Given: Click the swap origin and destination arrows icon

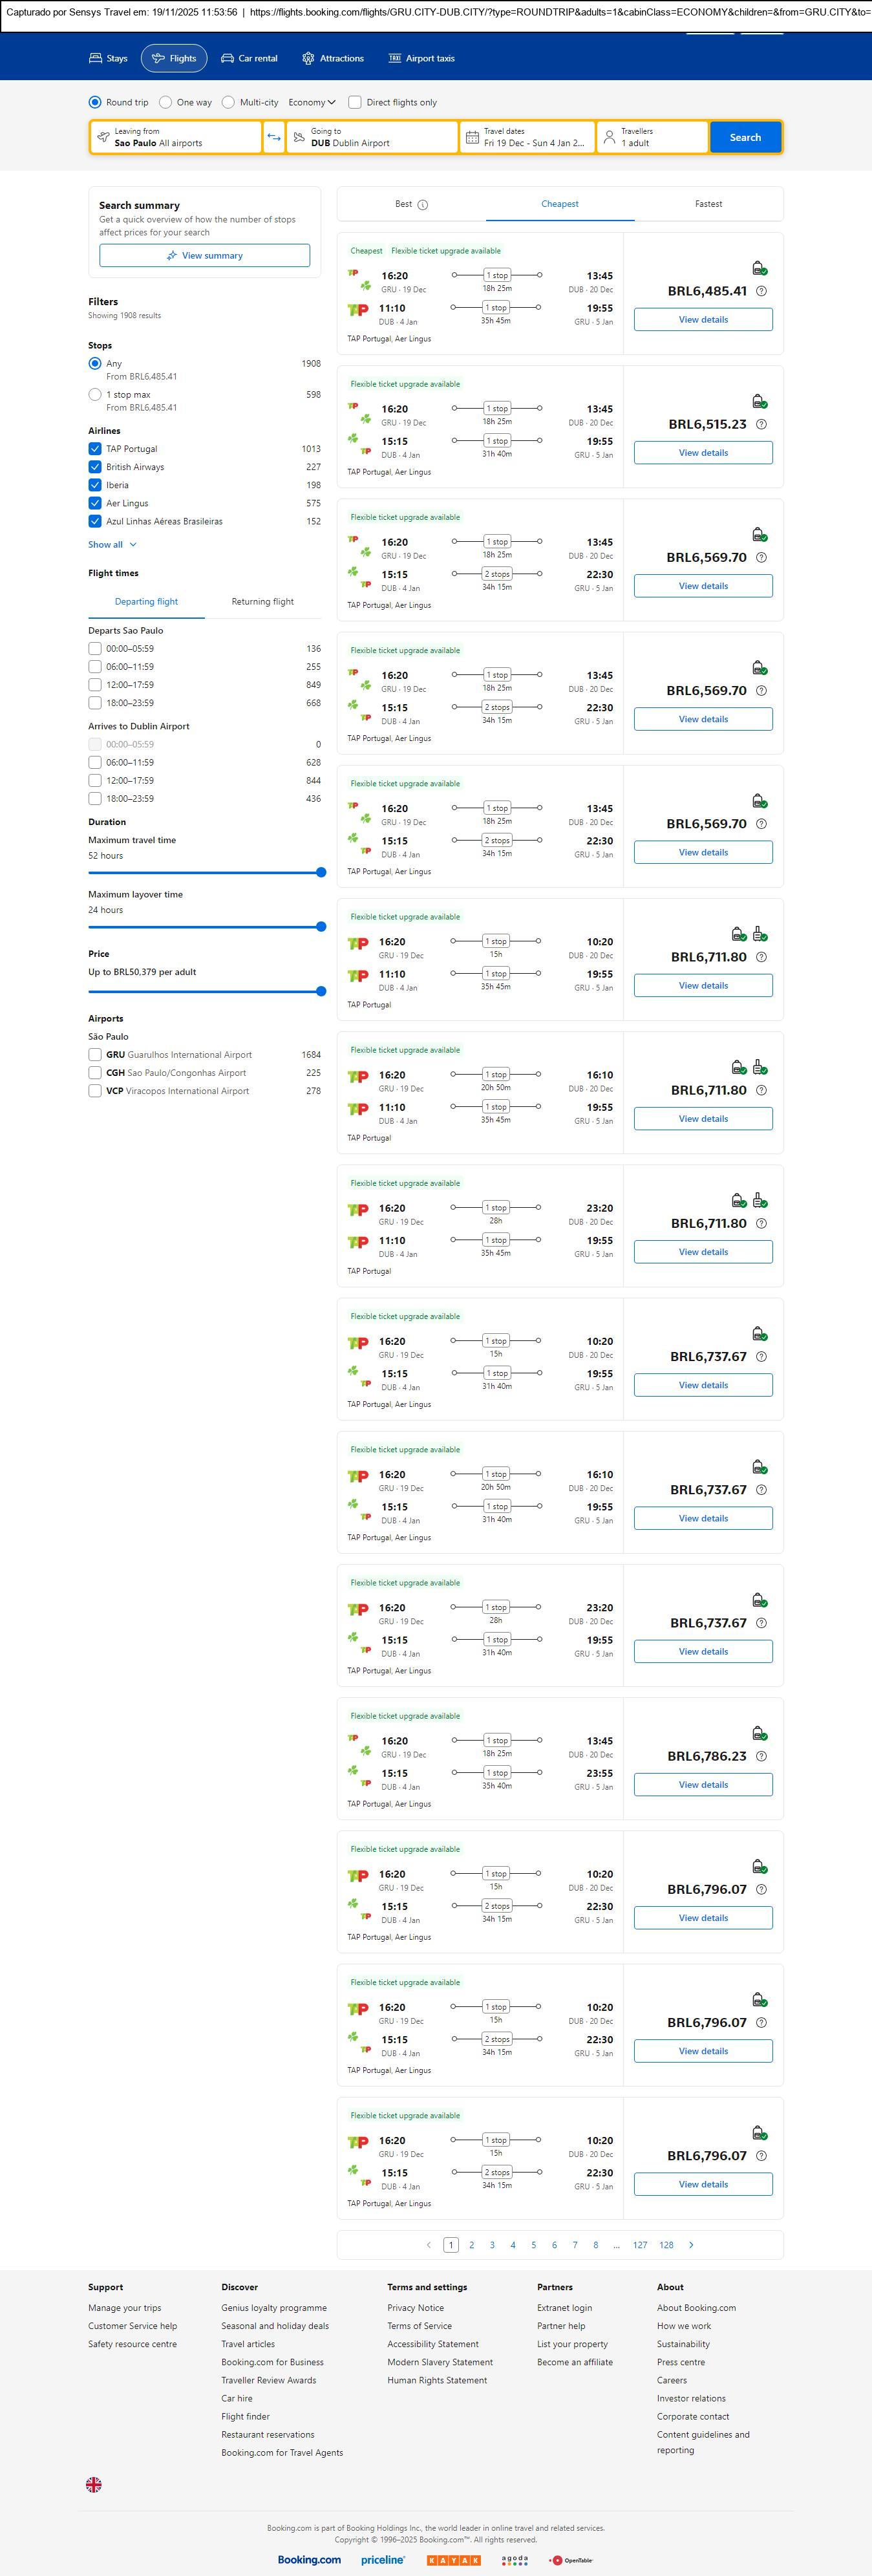Looking at the screenshot, I should pos(274,137).
